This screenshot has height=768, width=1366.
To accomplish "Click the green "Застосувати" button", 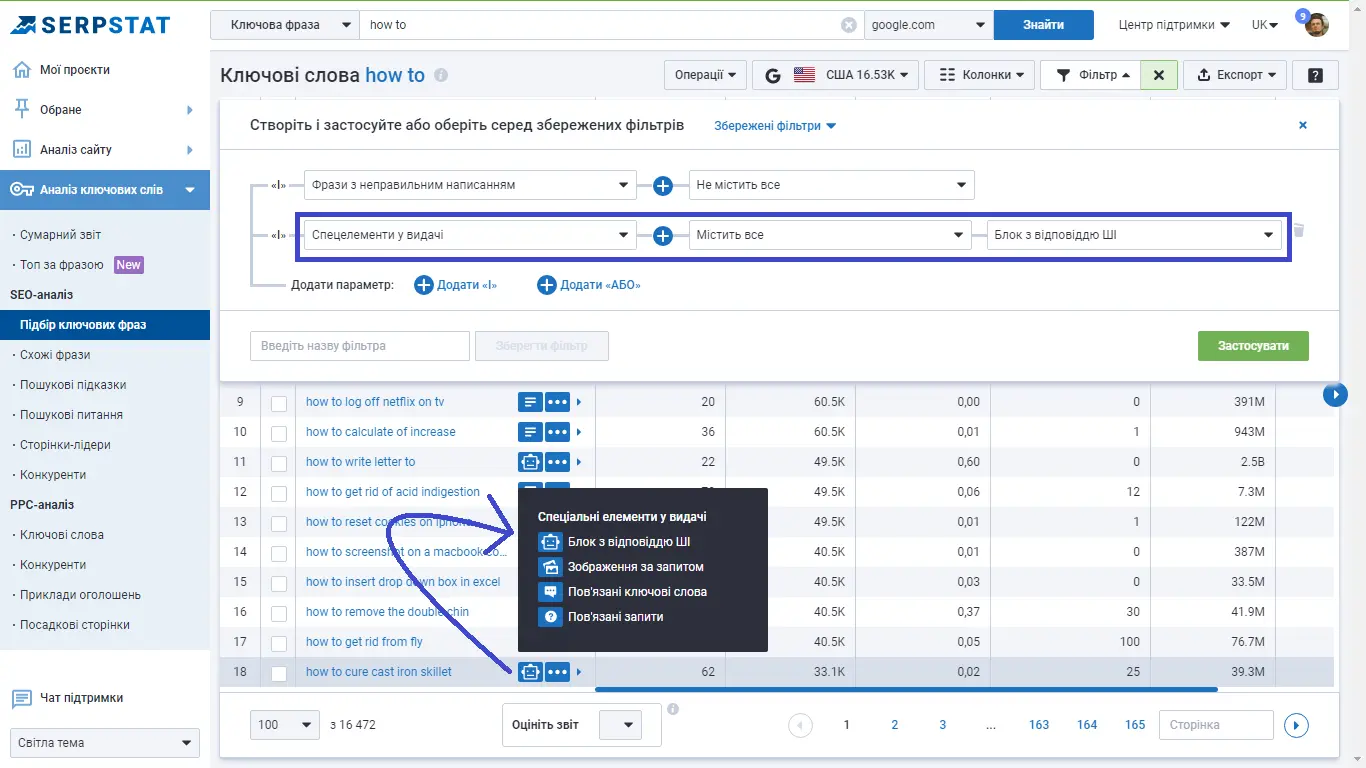I will (x=1253, y=346).
